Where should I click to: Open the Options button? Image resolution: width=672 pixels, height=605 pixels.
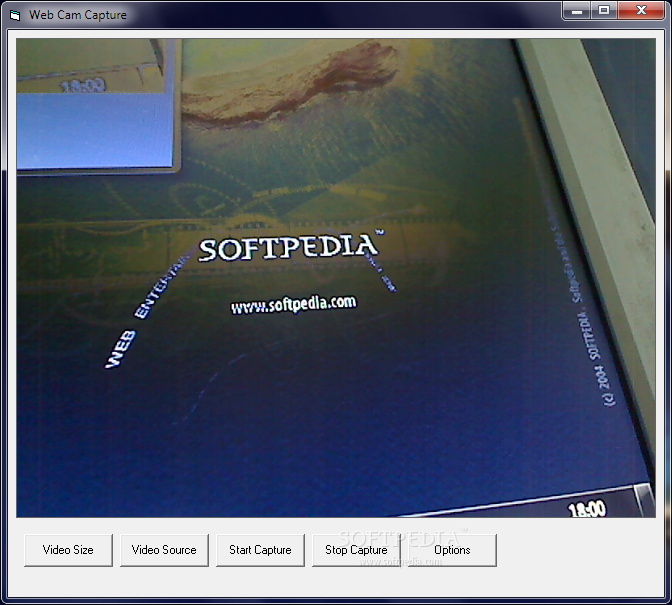click(x=453, y=550)
